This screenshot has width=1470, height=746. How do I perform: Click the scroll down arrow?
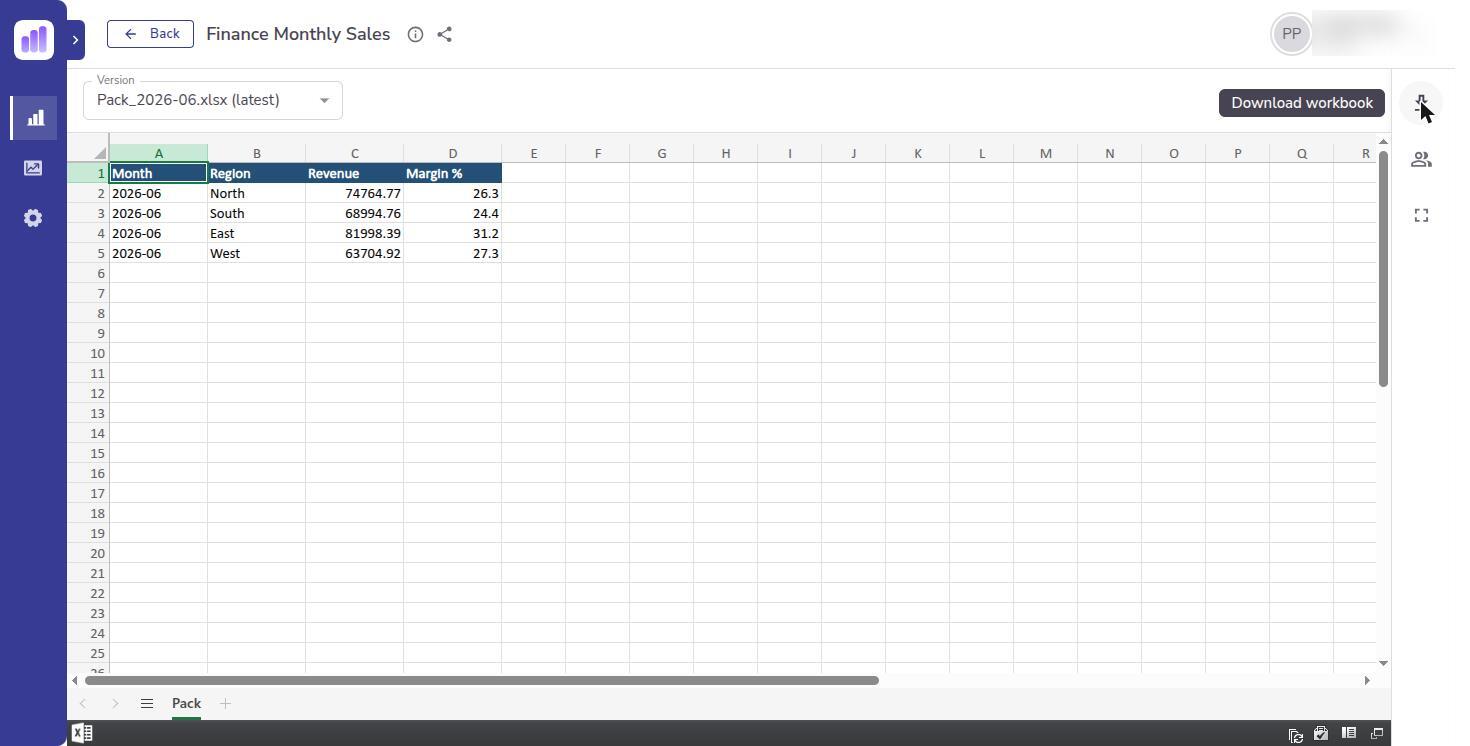point(1383,663)
